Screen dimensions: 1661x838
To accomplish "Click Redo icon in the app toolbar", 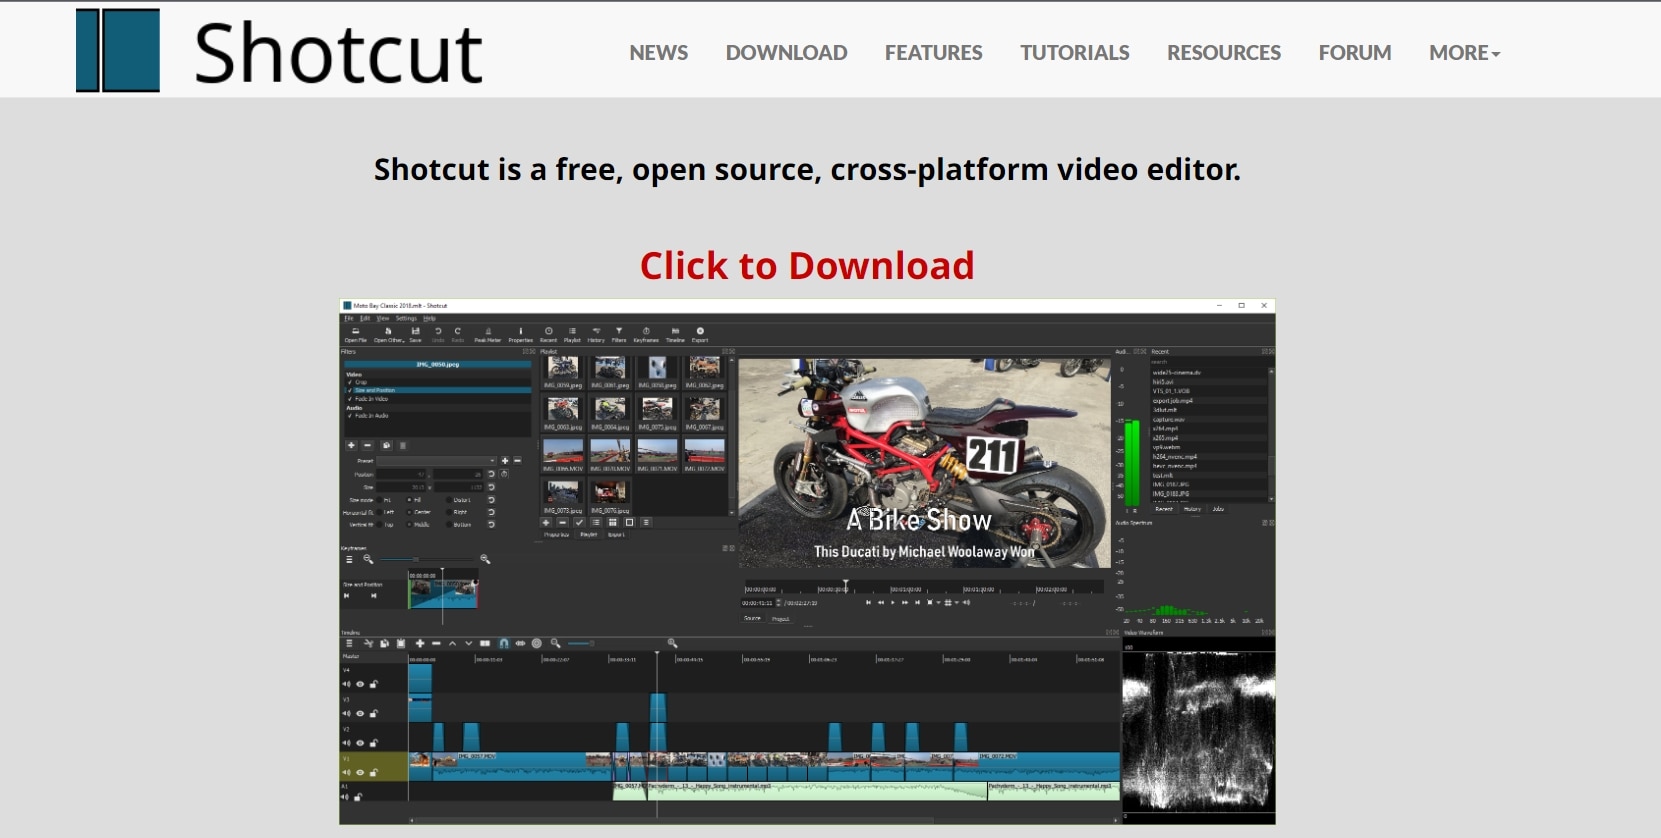I will (x=458, y=335).
